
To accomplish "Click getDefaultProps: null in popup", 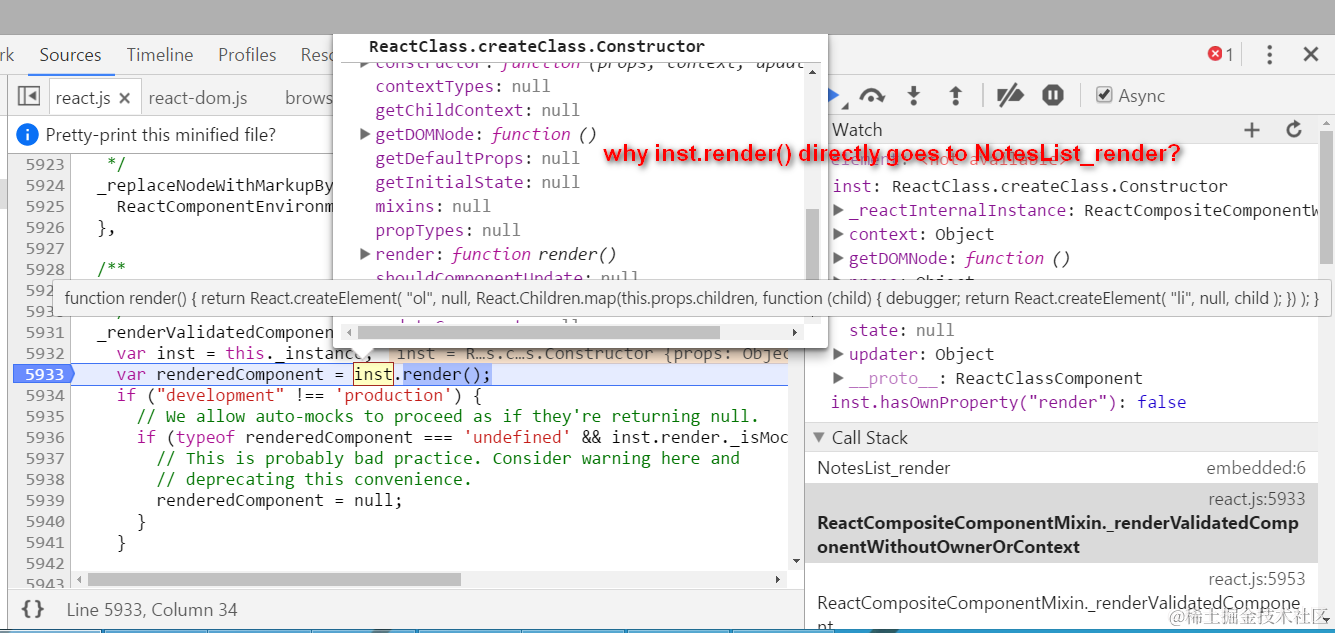I will point(478,158).
